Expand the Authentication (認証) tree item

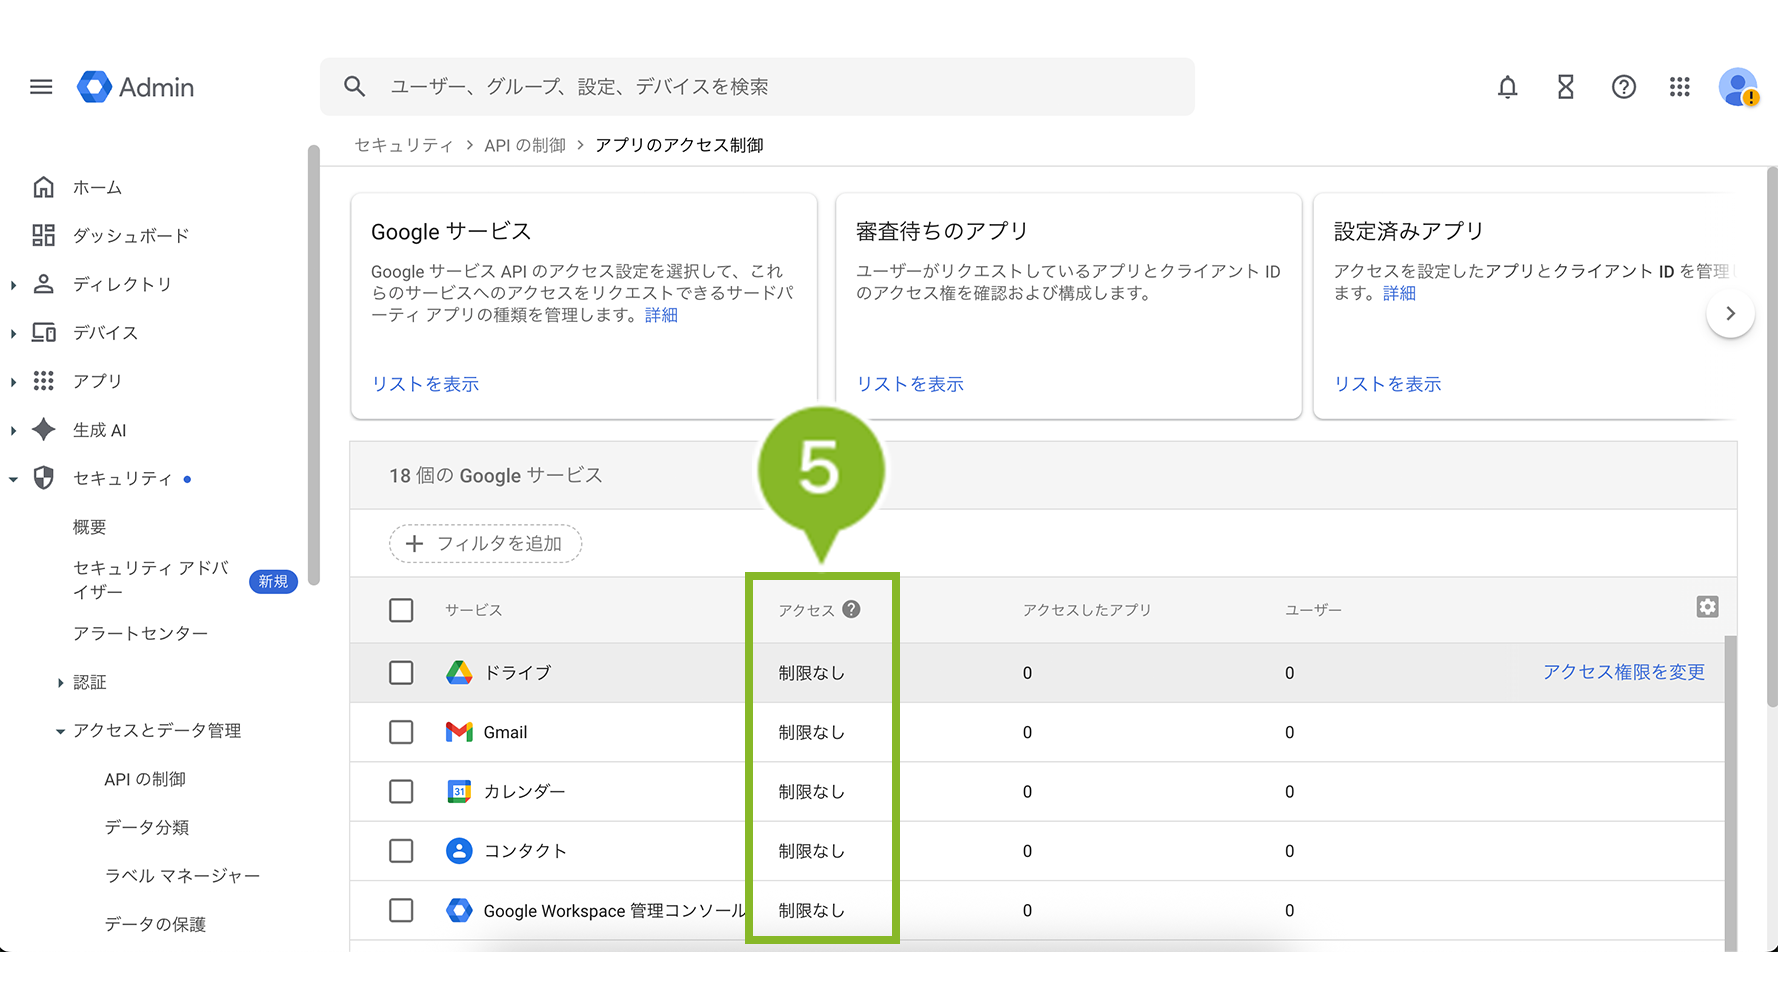point(61,683)
